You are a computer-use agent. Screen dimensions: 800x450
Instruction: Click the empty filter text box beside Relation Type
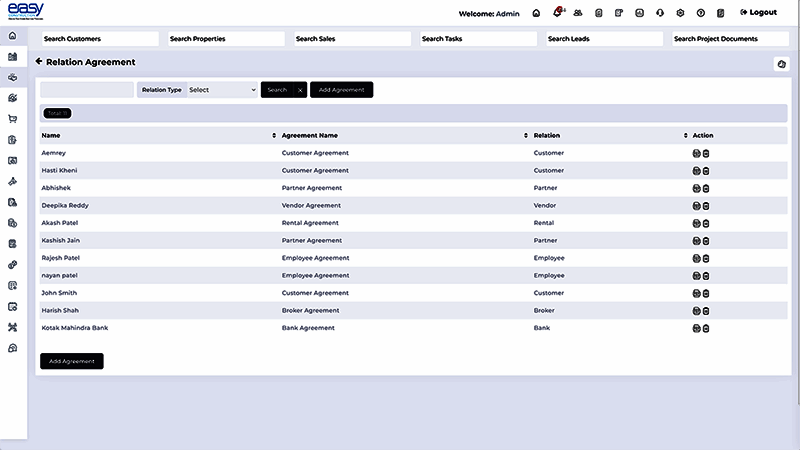pyautogui.click(x=87, y=90)
